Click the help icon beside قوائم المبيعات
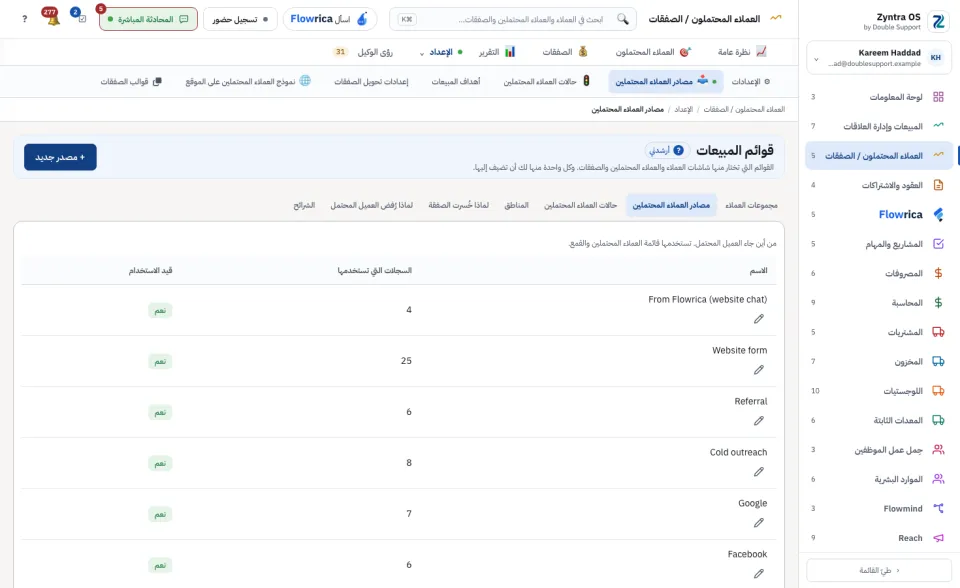The width and height of the screenshot is (960, 588). click(x=678, y=150)
